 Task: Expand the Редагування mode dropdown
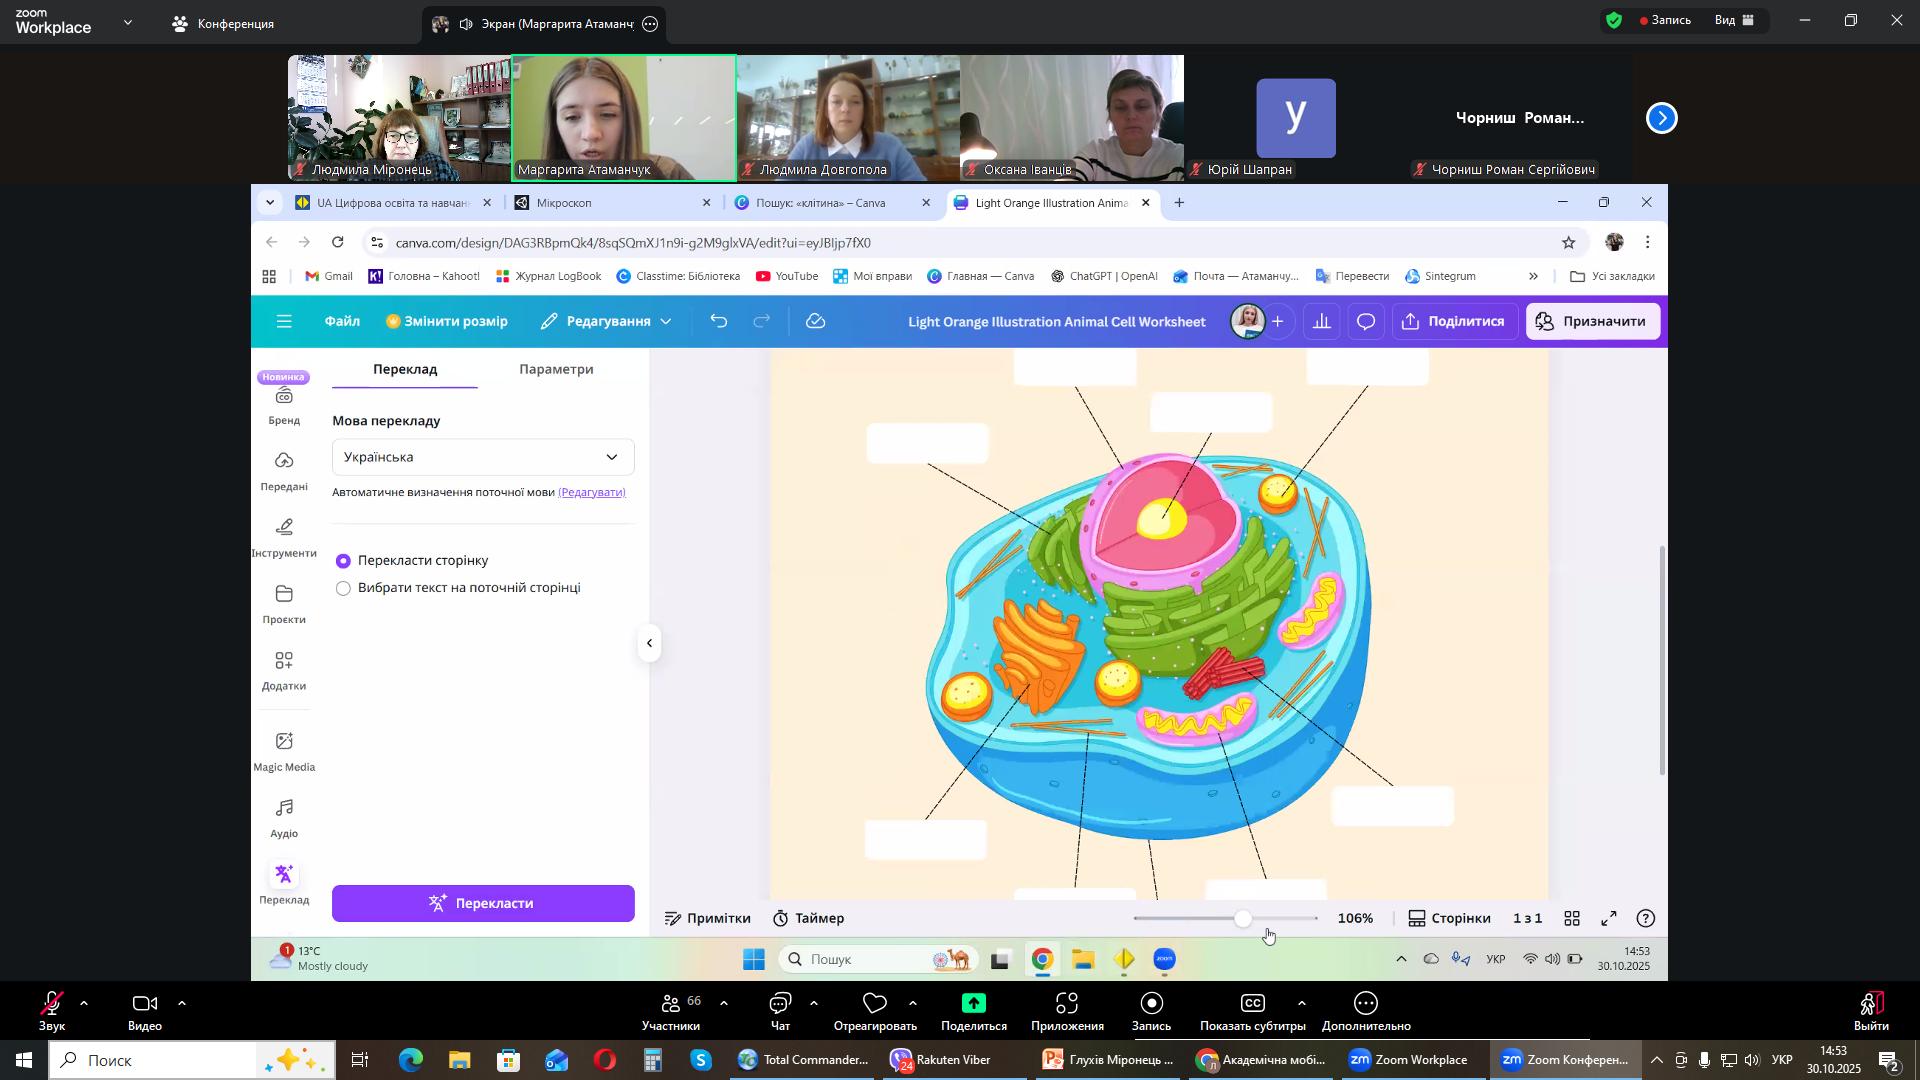(x=606, y=322)
